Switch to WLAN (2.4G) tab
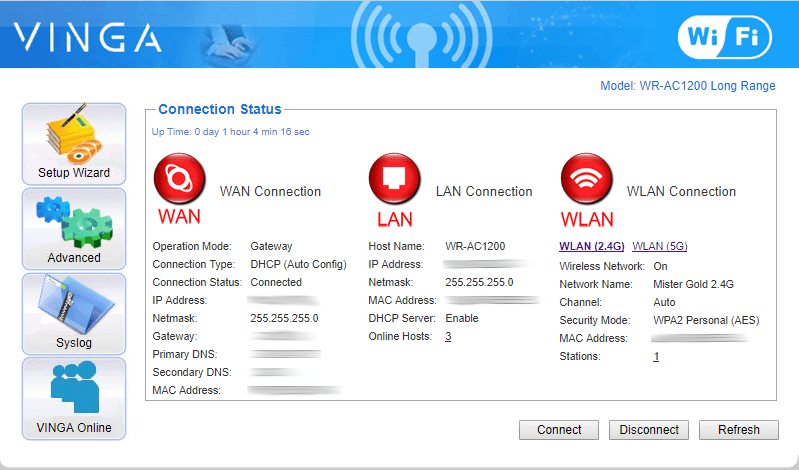The width and height of the screenshot is (799, 470). pyautogui.click(x=592, y=246)
